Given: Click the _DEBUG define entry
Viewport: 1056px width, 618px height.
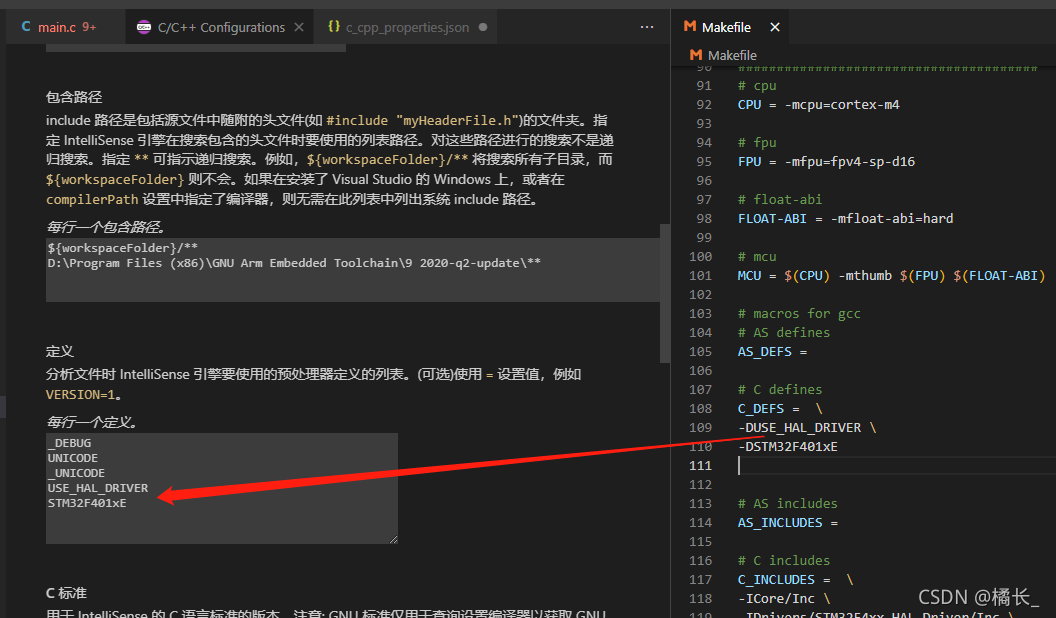Looking at the screenshot, I should pos(69,443).
